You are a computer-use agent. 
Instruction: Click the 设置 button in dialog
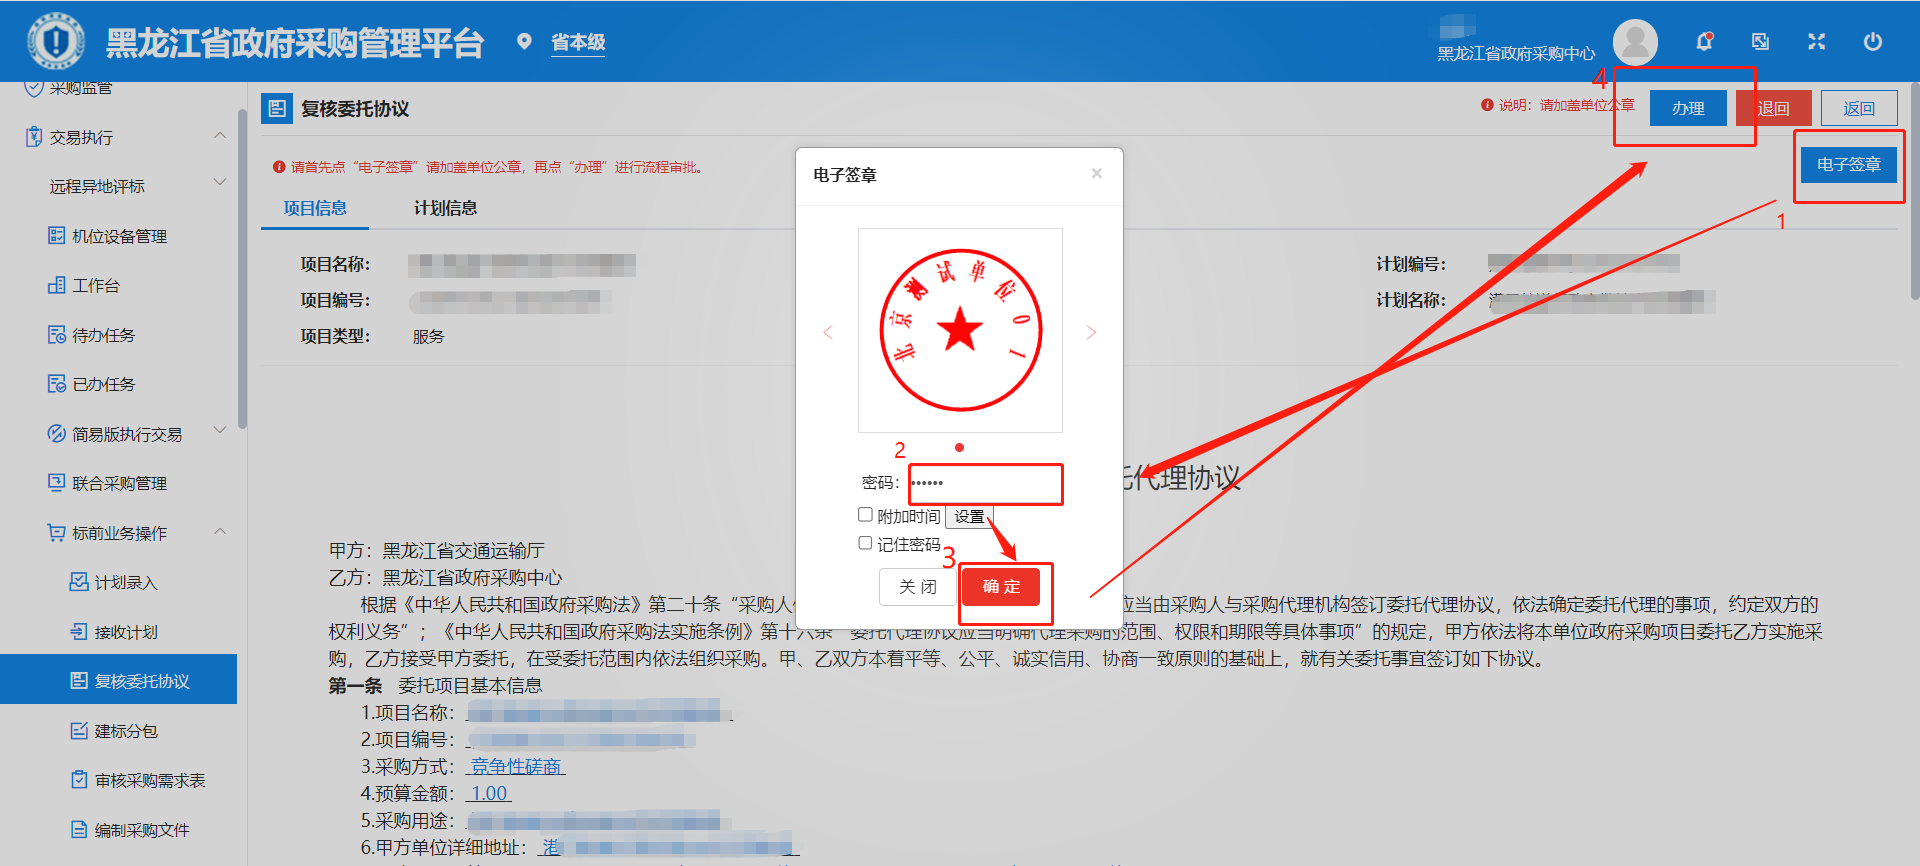pos(969,517)
